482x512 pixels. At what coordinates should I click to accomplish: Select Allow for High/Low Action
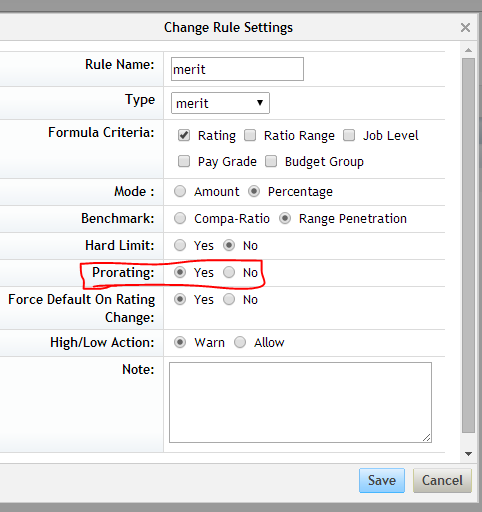click(240, 342)
